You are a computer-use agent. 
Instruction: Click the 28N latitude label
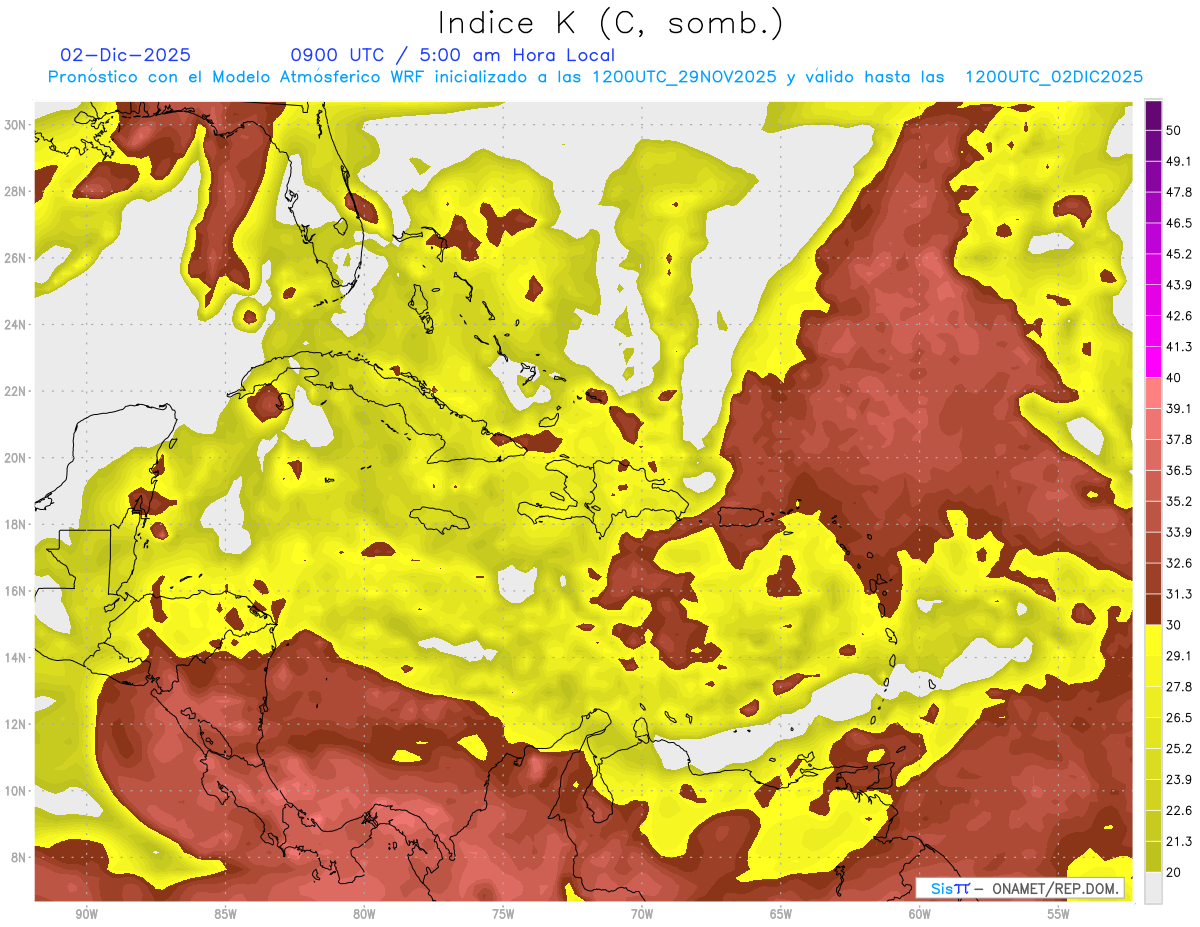pyautogui.click(x=15, y=191)
